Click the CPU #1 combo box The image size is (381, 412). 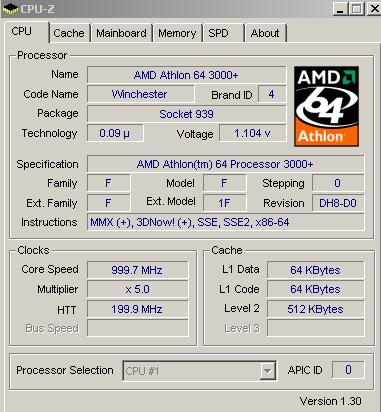tap(199, 371)
